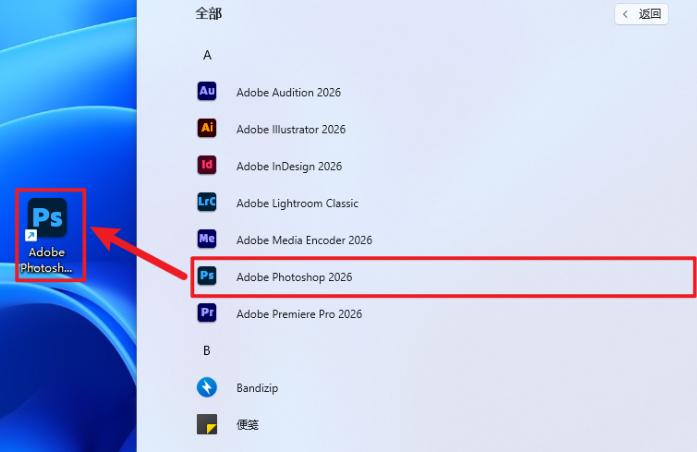Click the Lightroom Classic LrC icon
The image size is (697, 452).
coord(207,203)
